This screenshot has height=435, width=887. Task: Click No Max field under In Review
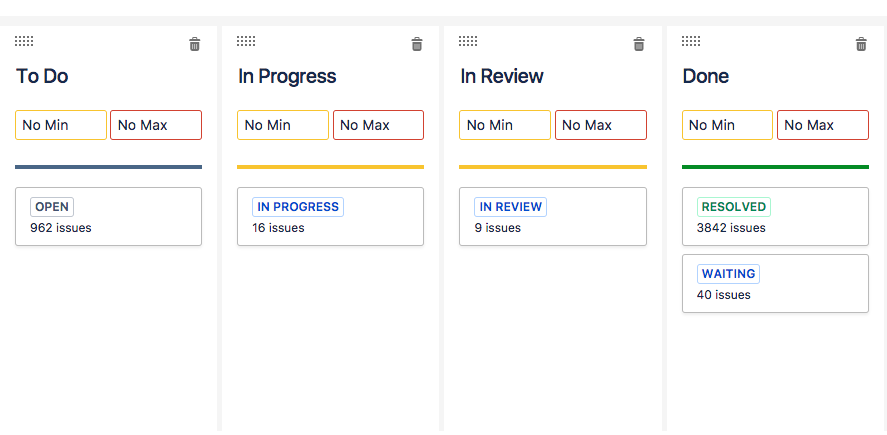(x=601, y=125)
